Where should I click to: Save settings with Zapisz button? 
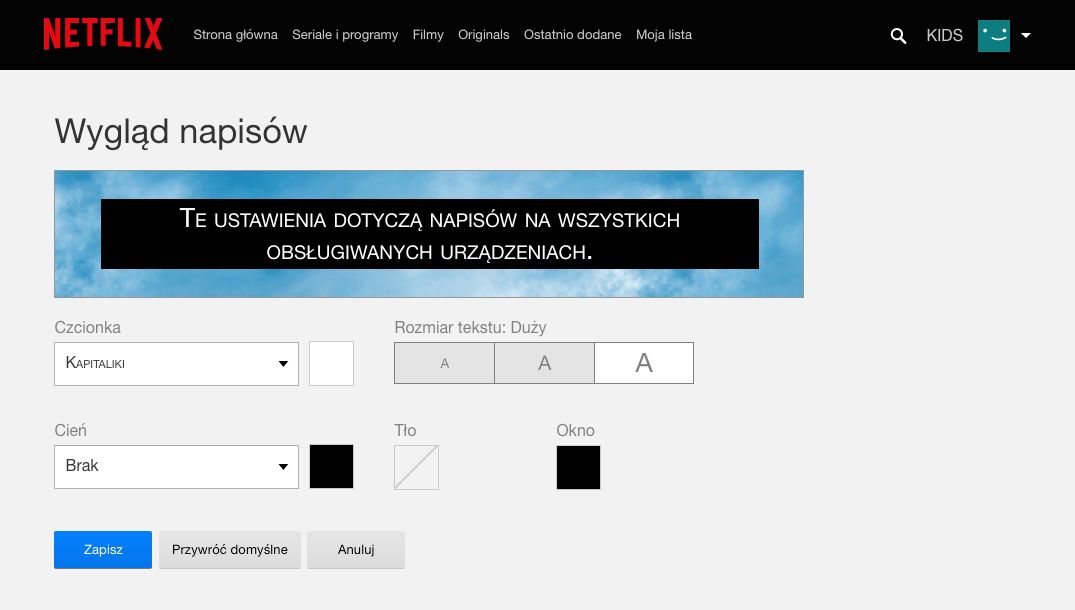103,550
